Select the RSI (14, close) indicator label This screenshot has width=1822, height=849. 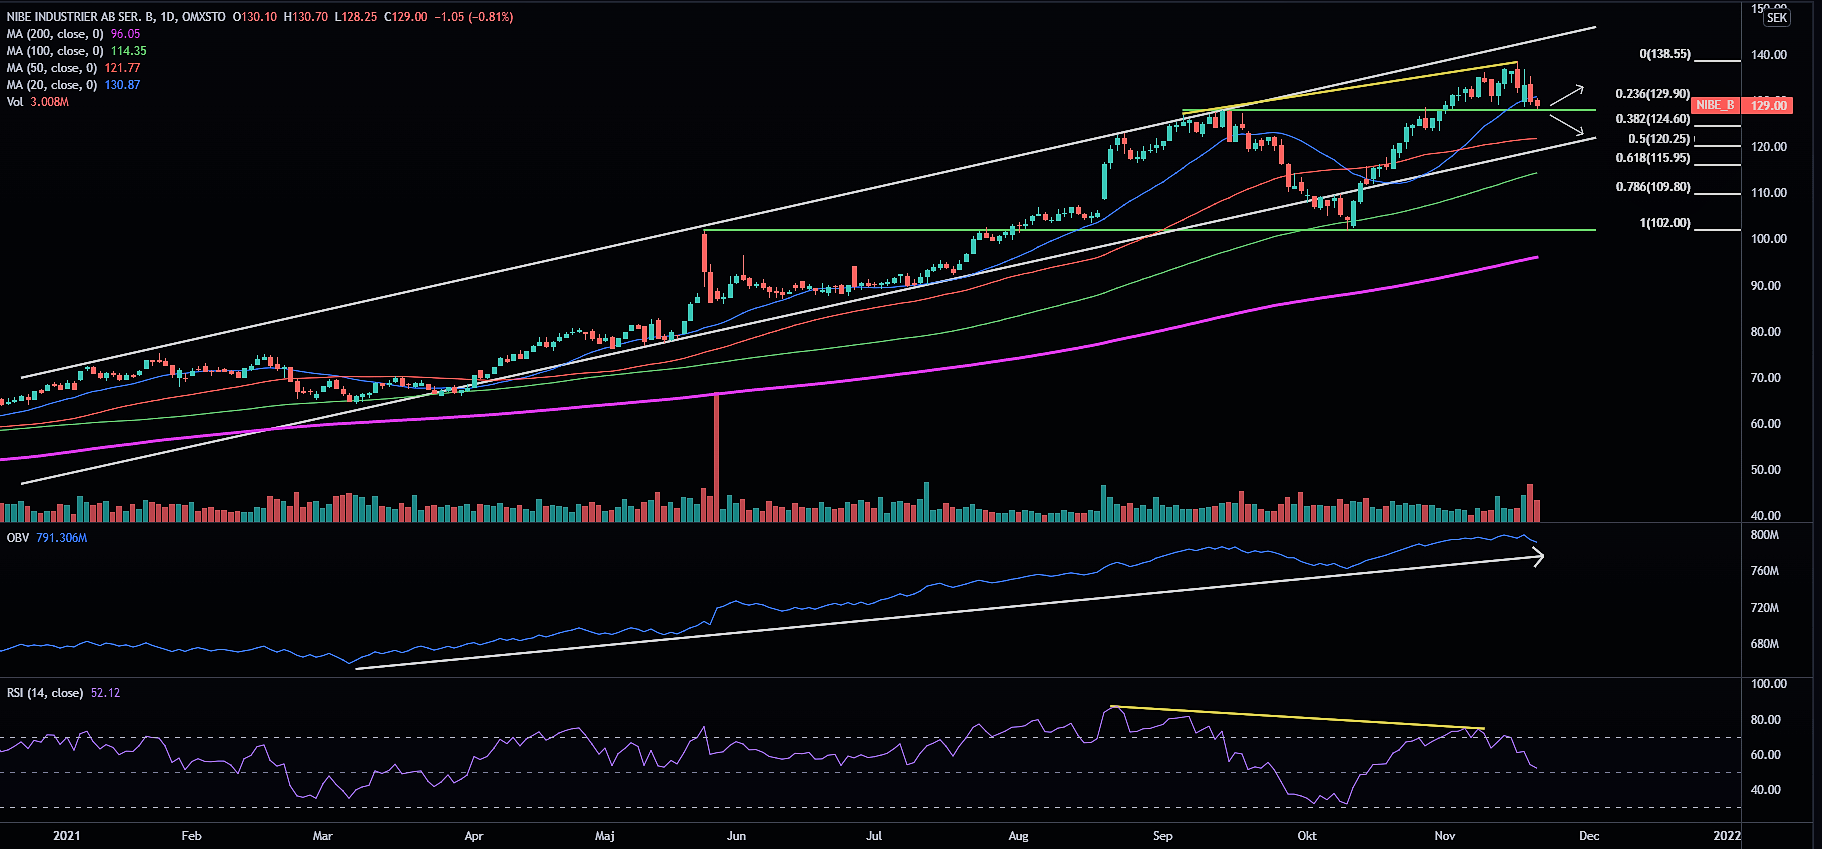point(45,693)
